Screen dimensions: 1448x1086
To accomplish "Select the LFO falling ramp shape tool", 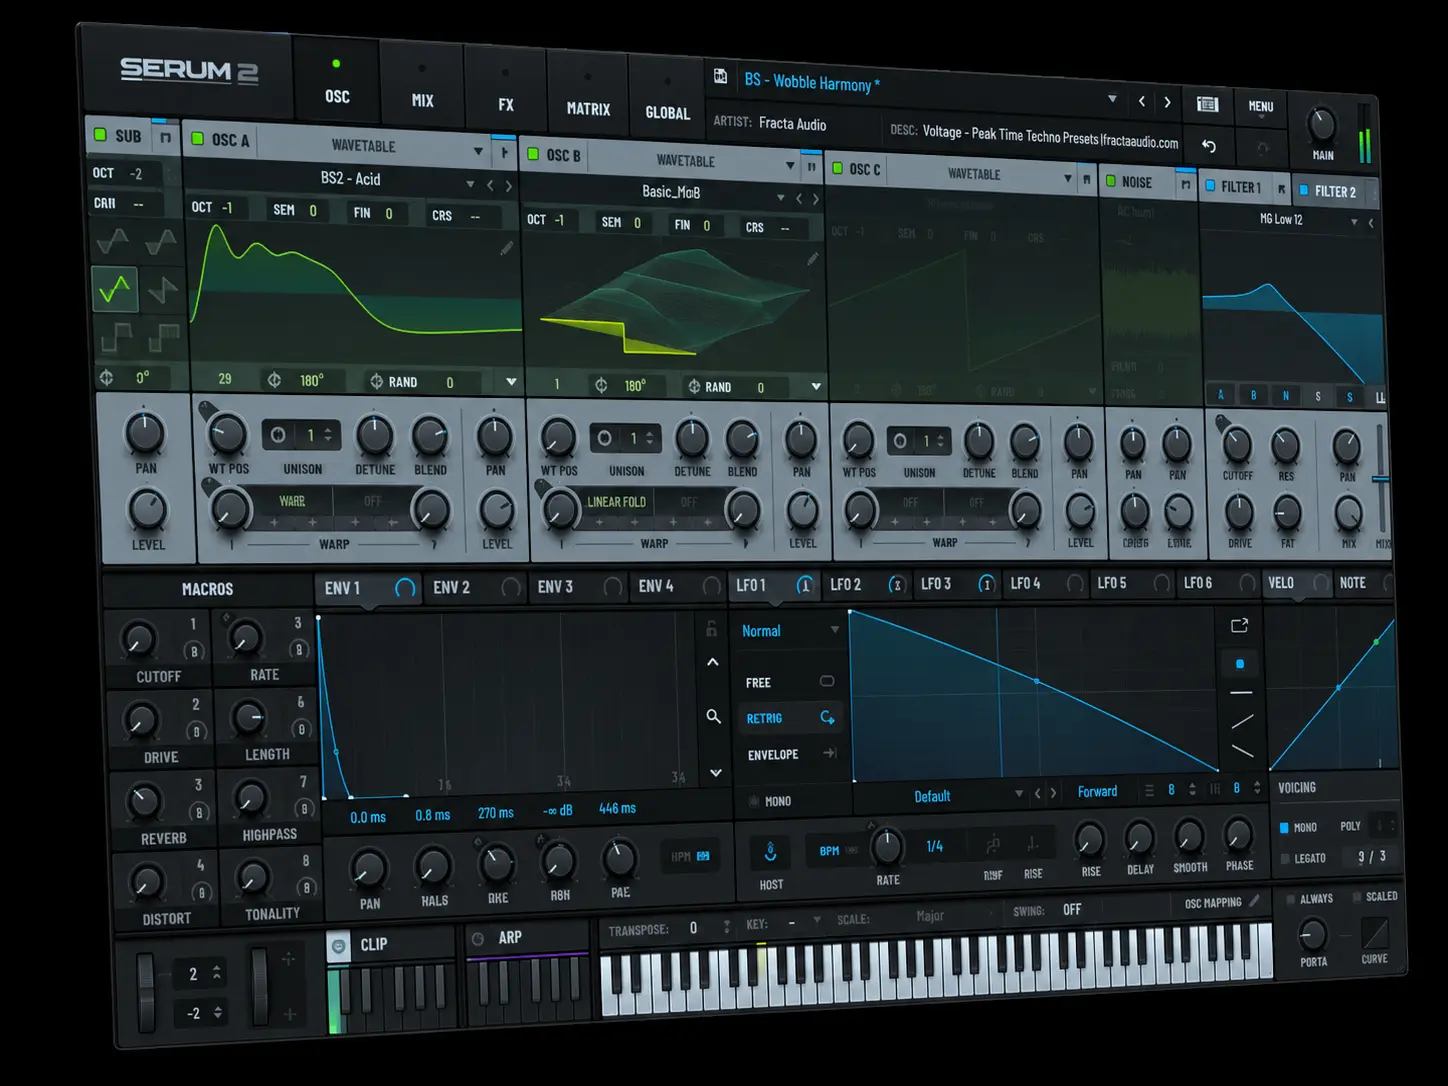I will pos(1243,751).
